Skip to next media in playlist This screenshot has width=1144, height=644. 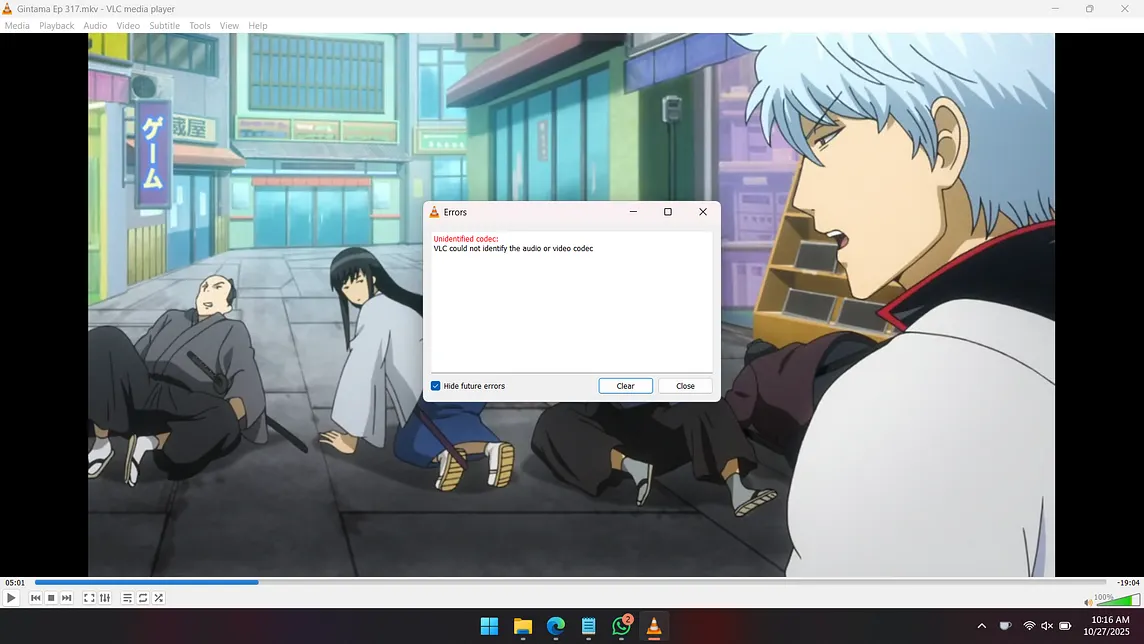click(66, 598)
